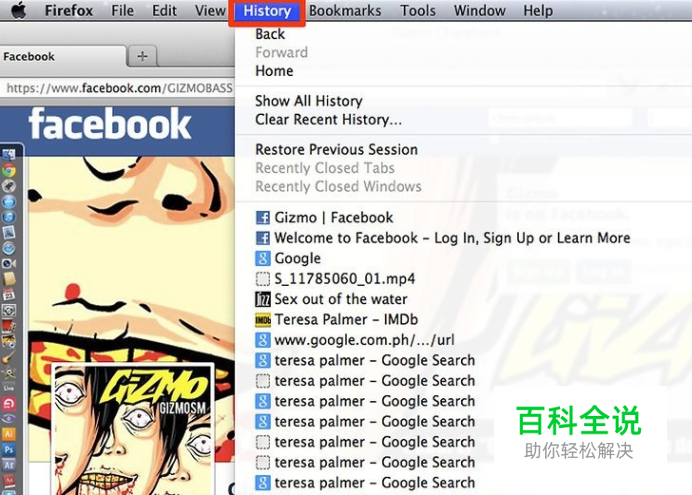The width and height of the screenshot is (692, 495).
Task: Open the eye icon app in dock
Action: pos(9,418)
